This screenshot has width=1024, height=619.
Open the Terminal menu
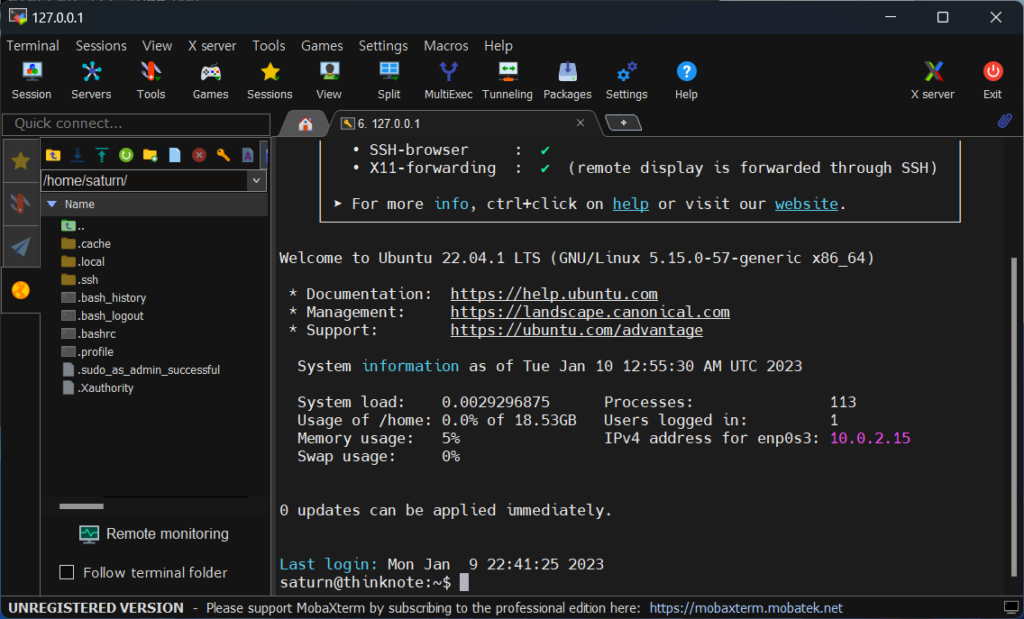coord(33,46)
